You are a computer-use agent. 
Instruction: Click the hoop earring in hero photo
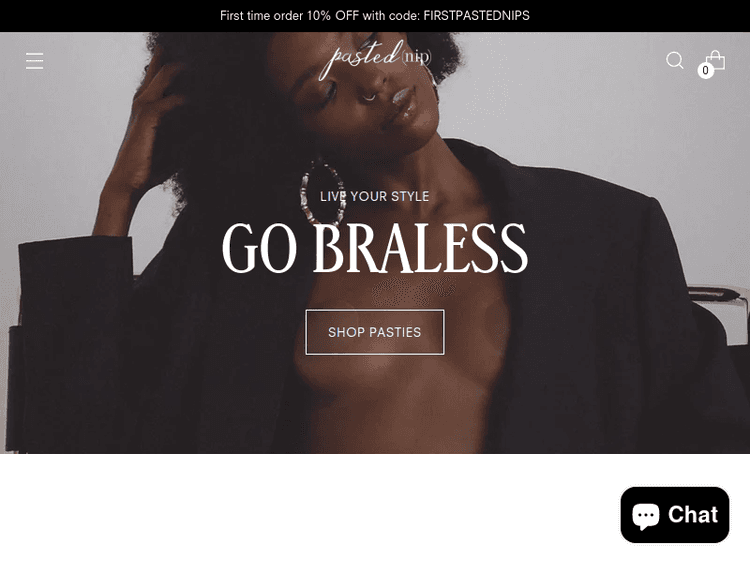[x=322, y=193]
